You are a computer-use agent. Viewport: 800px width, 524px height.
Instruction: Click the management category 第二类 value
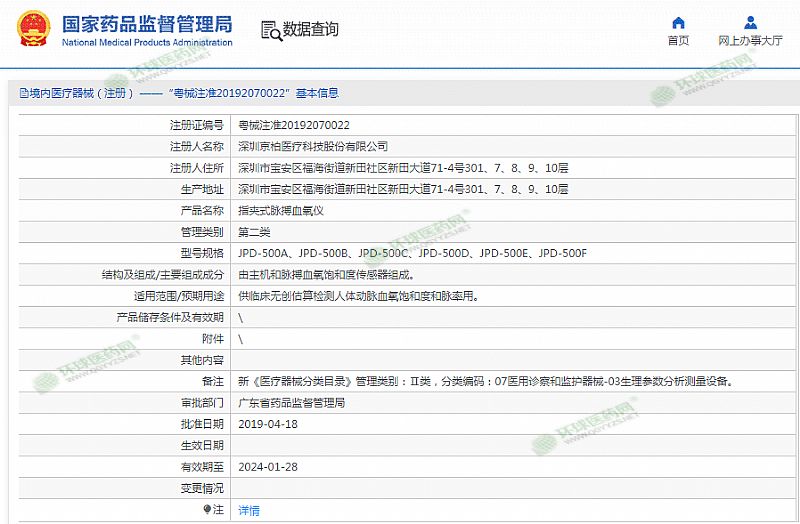255,232
